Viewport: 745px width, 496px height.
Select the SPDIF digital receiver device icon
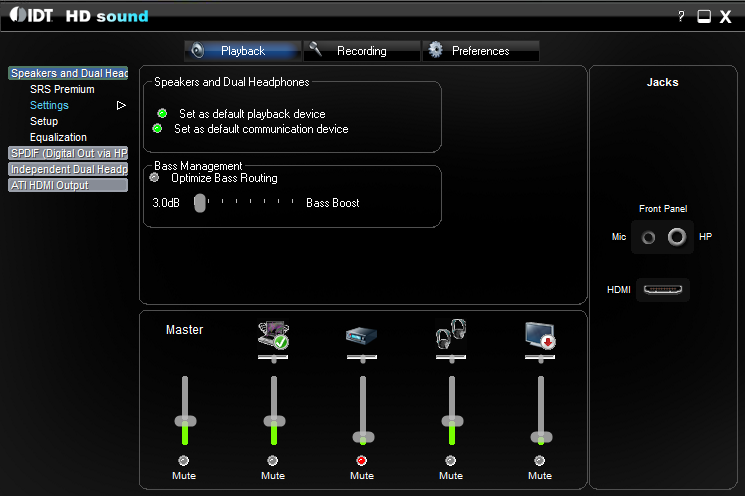[362, 335]
